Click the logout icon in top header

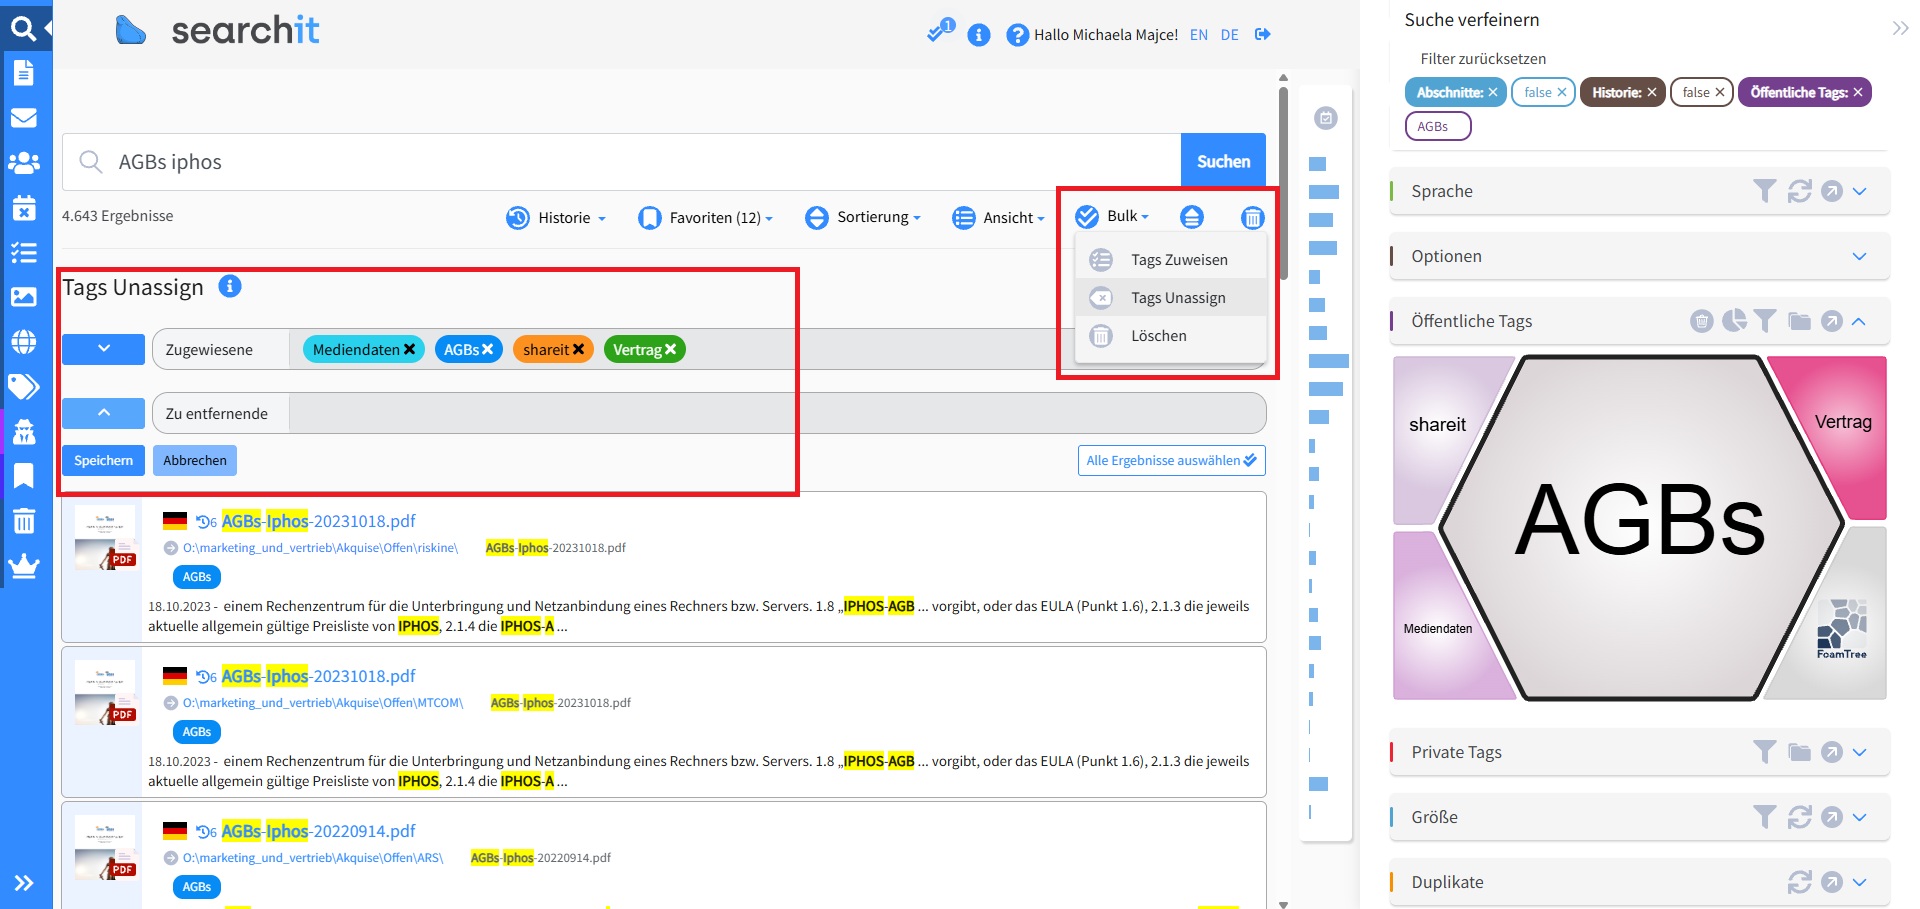point(1263,34)
